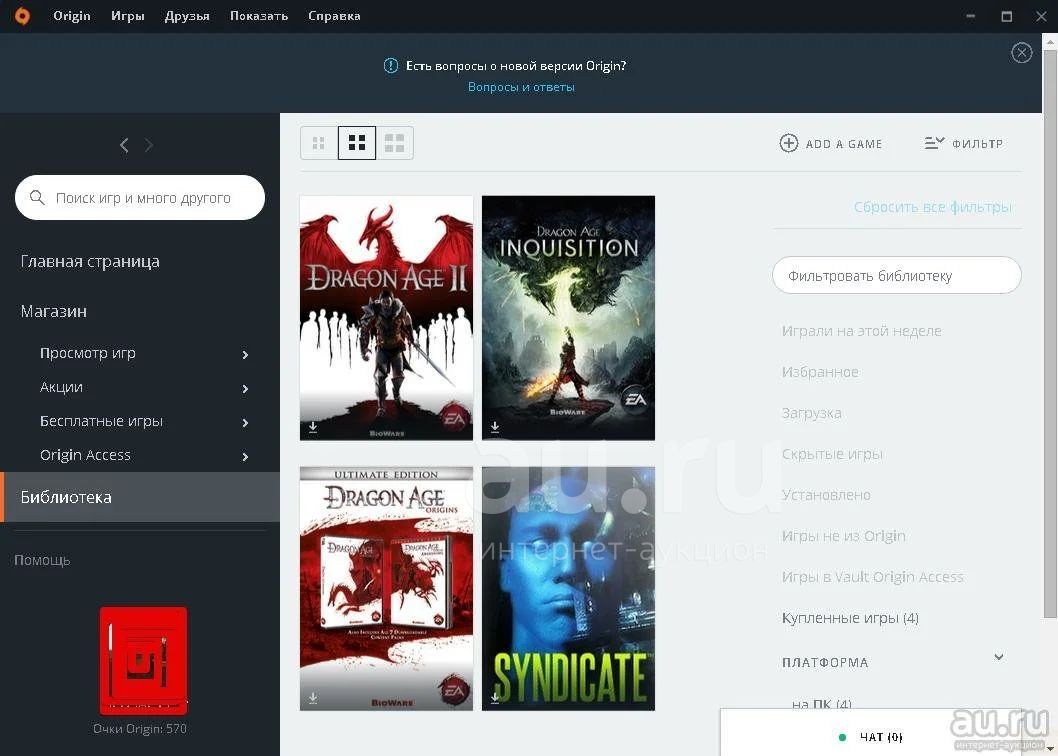Click the Origin logo icon
This screenshot has width=1058, height=756.
point(22,16)
